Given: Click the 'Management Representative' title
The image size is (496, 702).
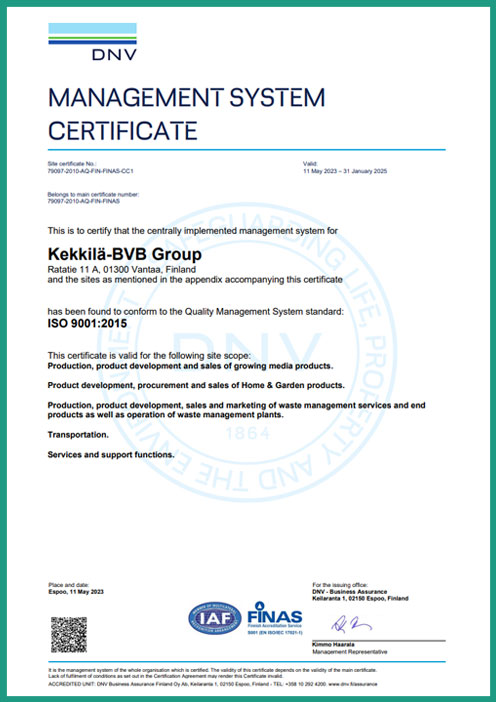Looking at the screenshot, I should coord(350,652).
